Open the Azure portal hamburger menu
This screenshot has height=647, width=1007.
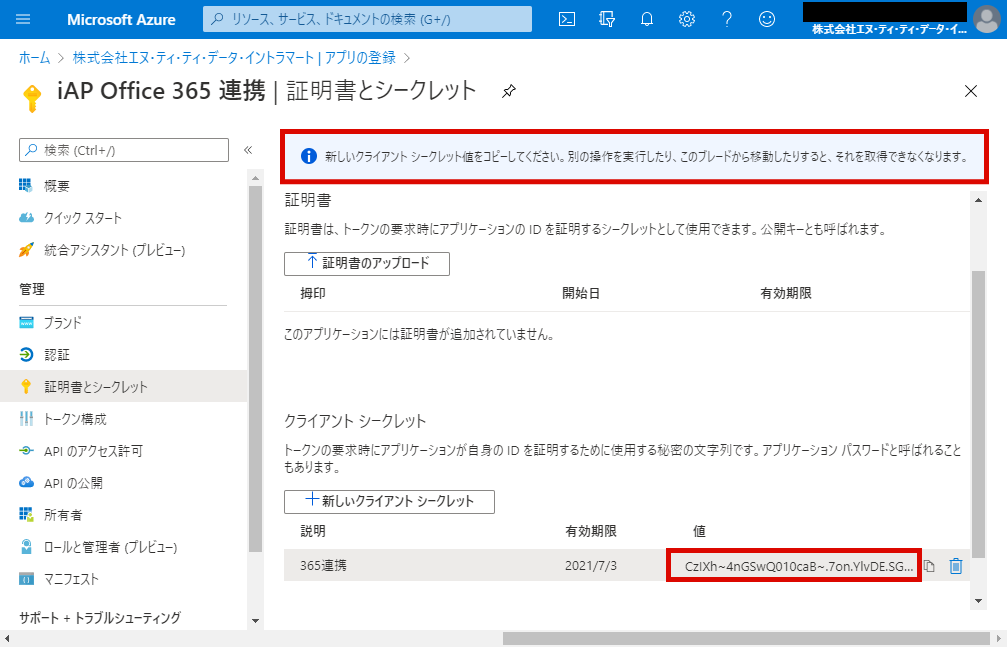(23, 19)
